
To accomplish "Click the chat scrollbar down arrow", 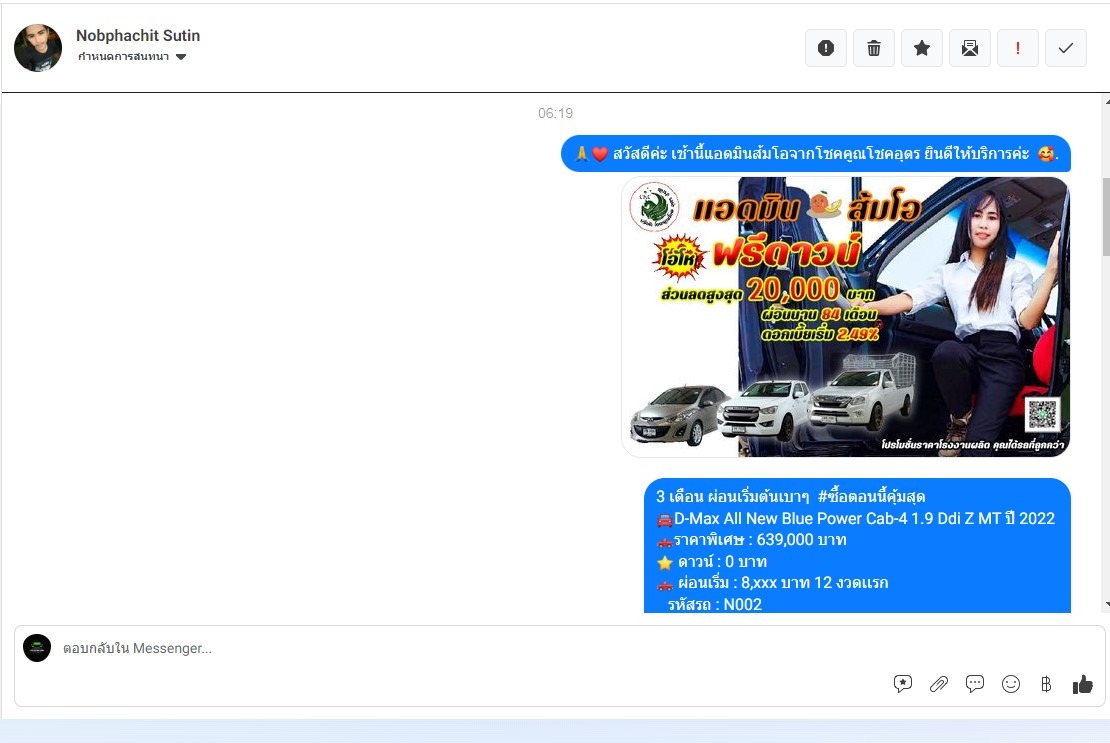I will [1105, 605].
